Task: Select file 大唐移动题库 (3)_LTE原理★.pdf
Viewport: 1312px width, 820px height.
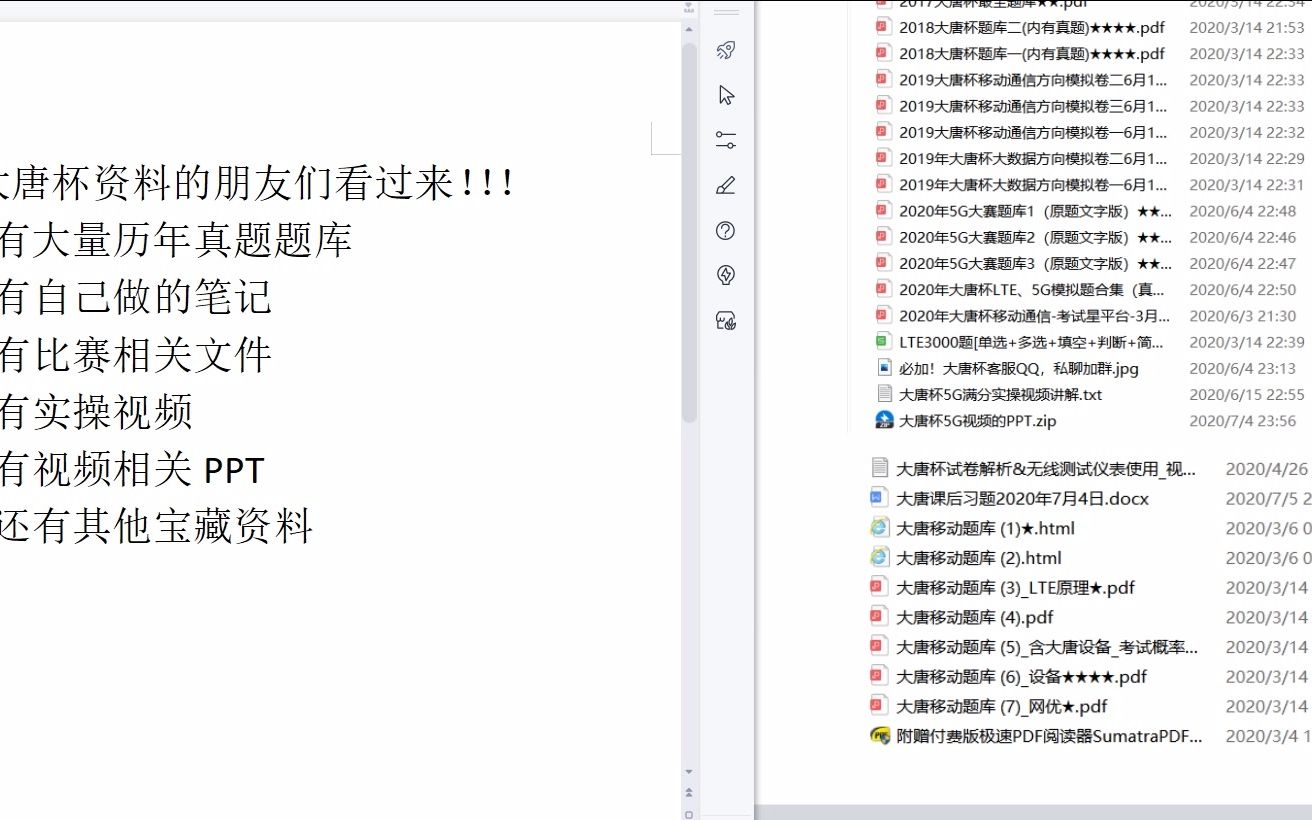Action: click(x=1016, y=587)
